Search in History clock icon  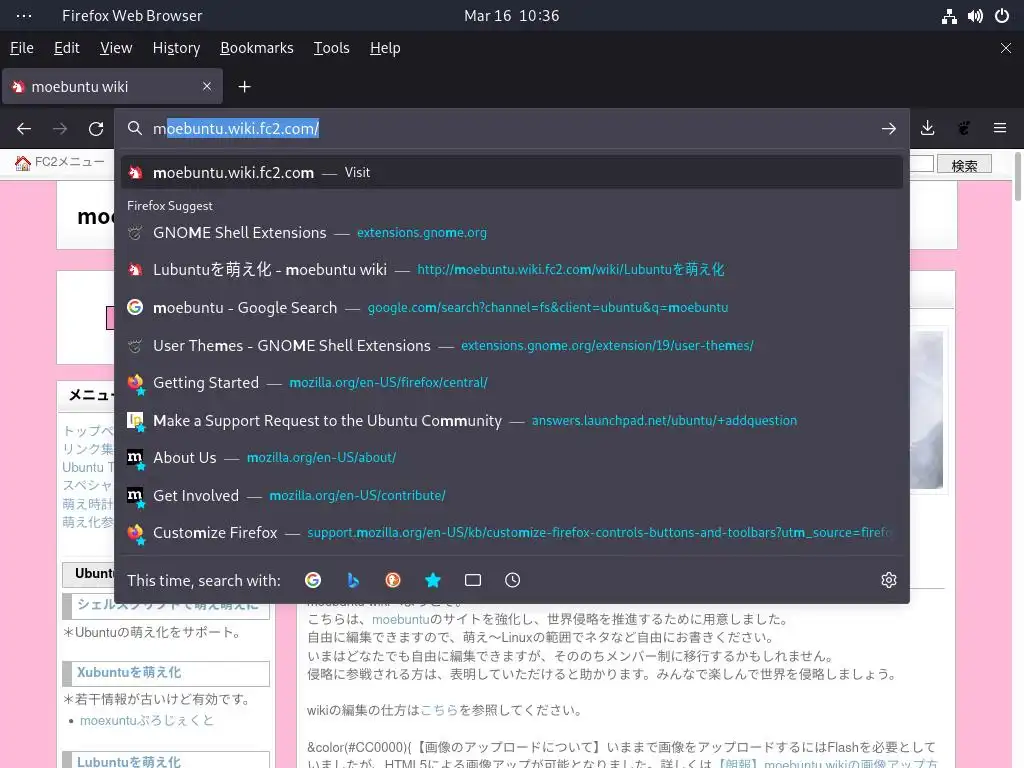(513, 580)
